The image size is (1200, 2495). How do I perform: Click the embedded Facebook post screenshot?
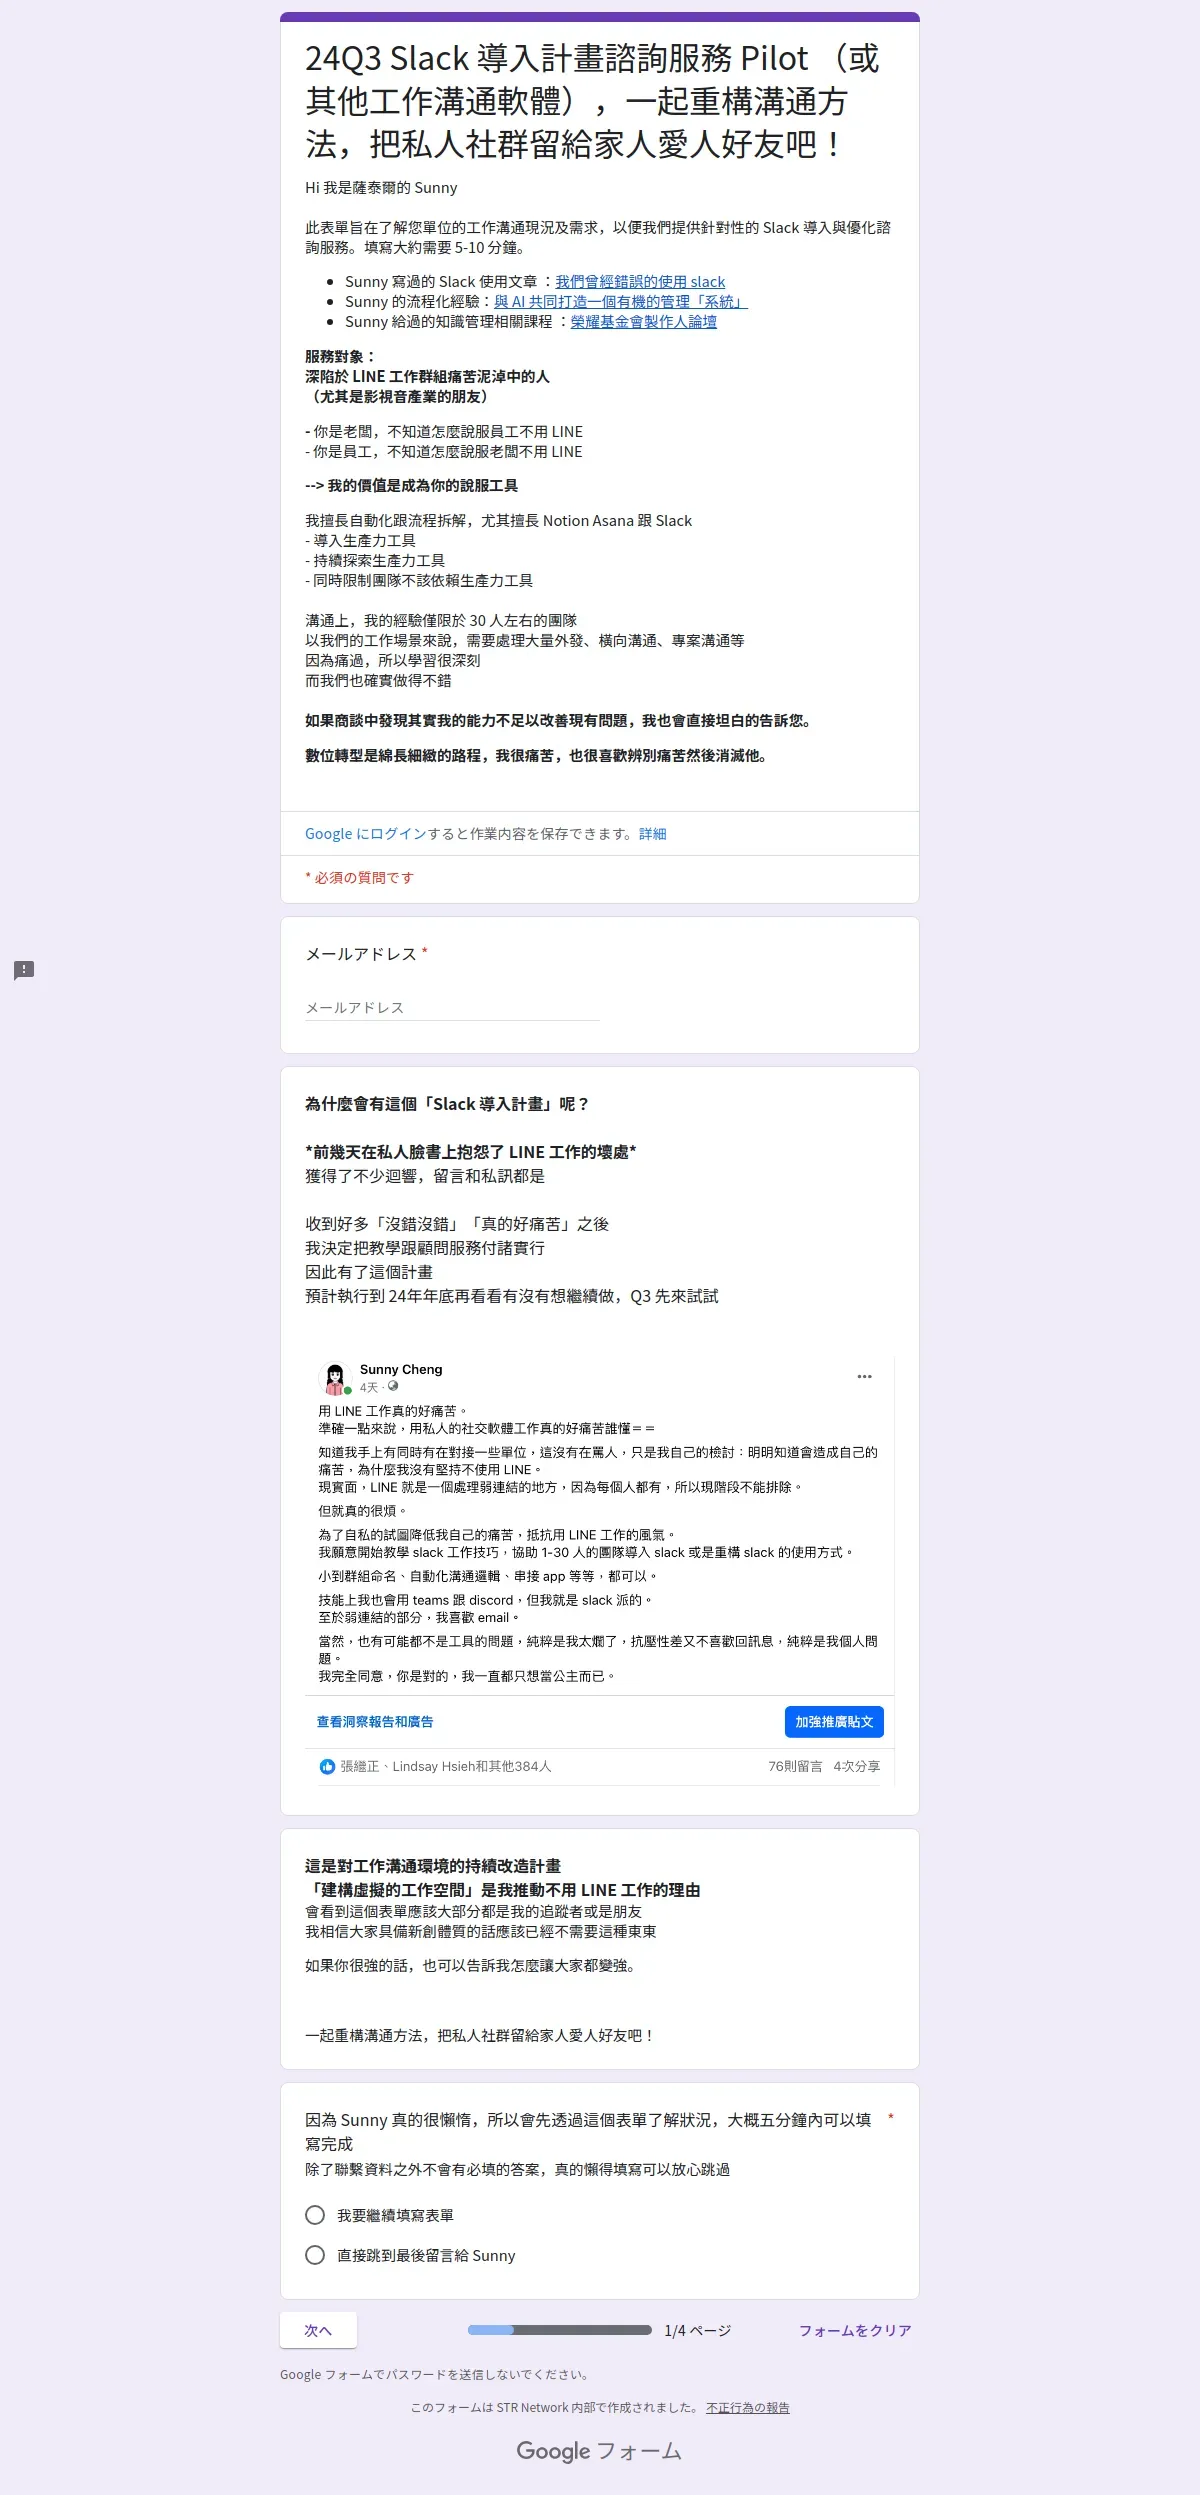tap(600, 1570)
